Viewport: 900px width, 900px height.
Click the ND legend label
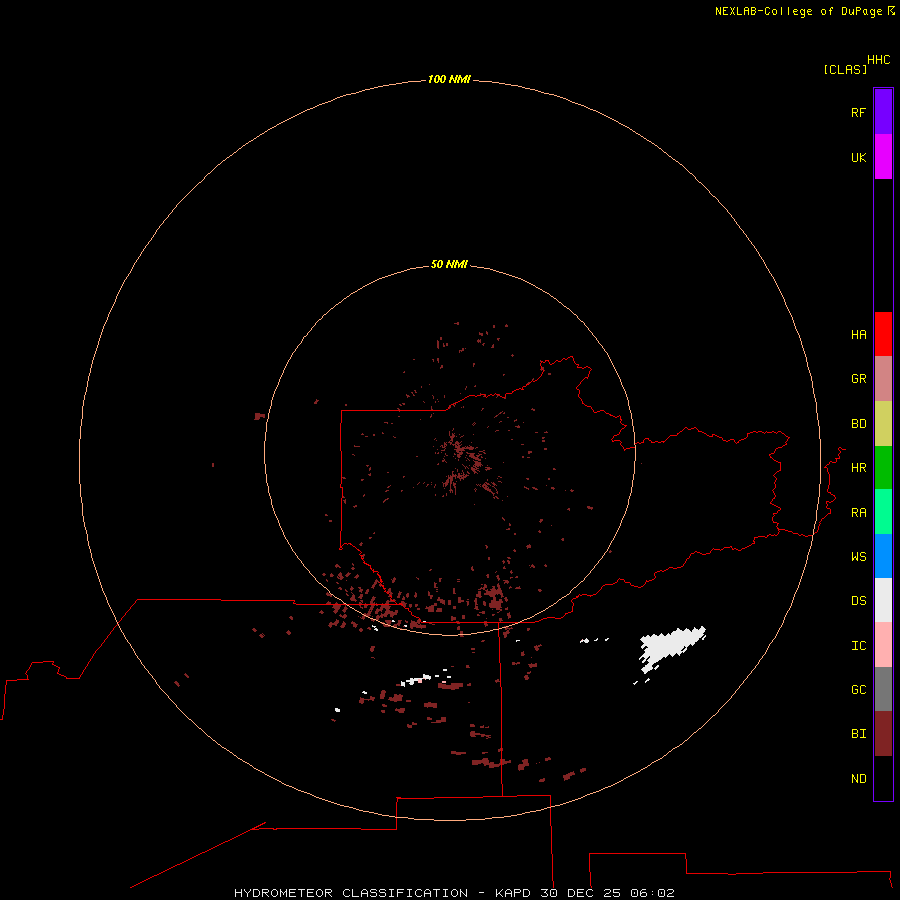[859, 779]
